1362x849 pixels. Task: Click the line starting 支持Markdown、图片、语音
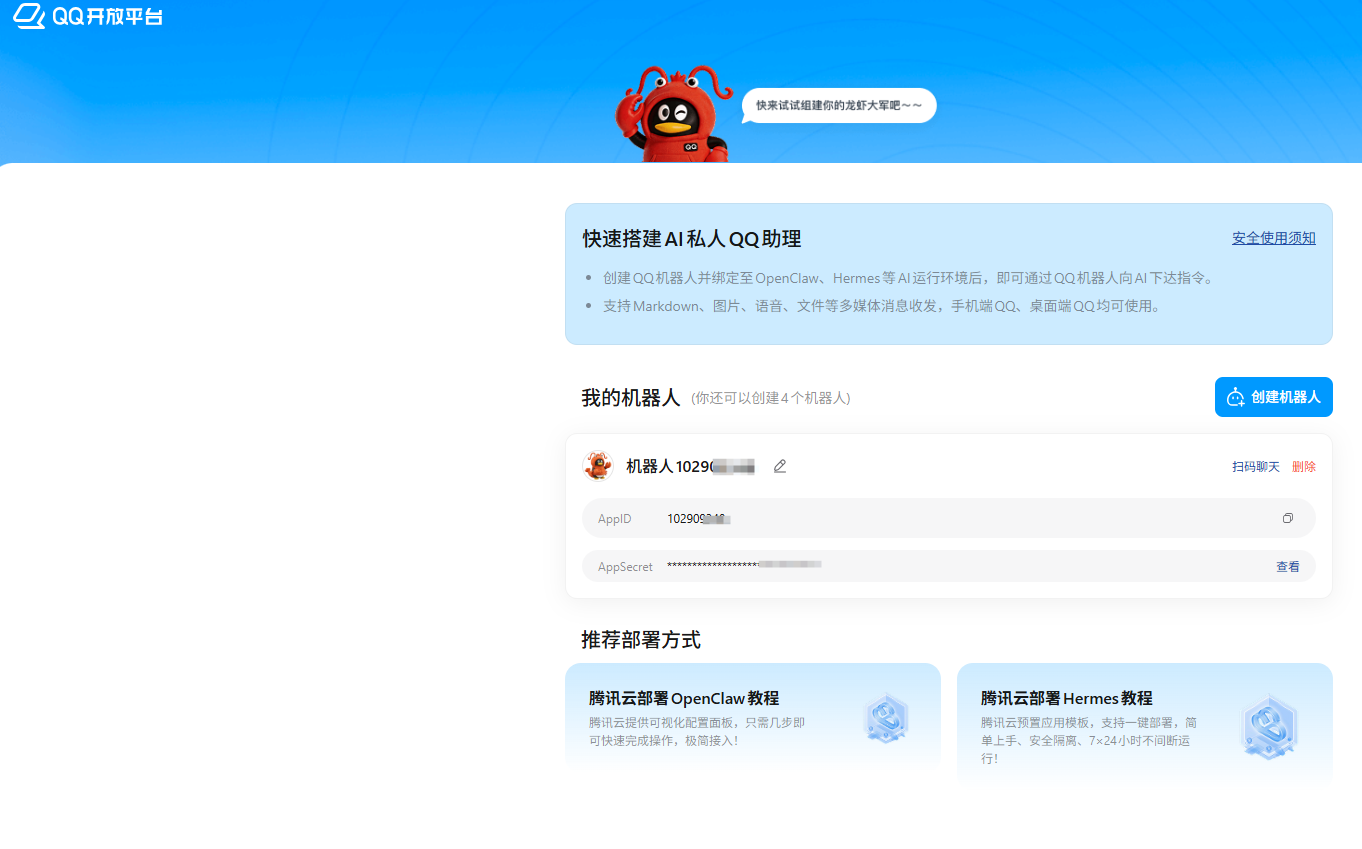883,306
